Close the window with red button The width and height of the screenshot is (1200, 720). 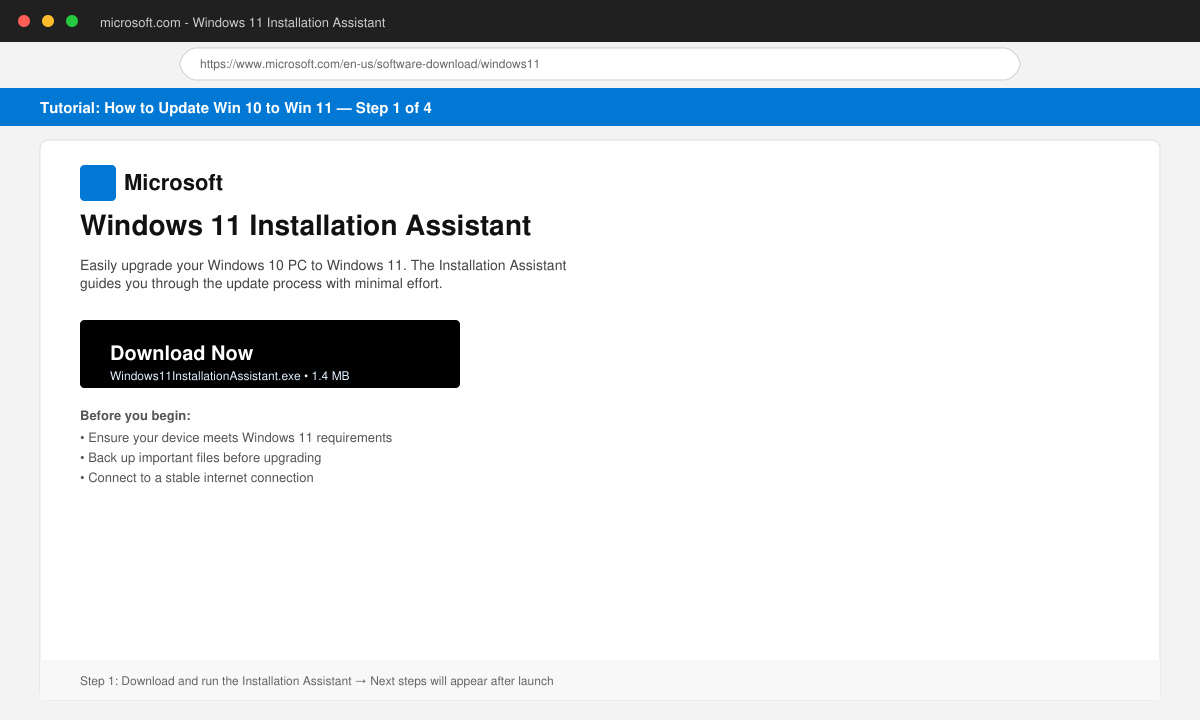[x=24, y=21]
